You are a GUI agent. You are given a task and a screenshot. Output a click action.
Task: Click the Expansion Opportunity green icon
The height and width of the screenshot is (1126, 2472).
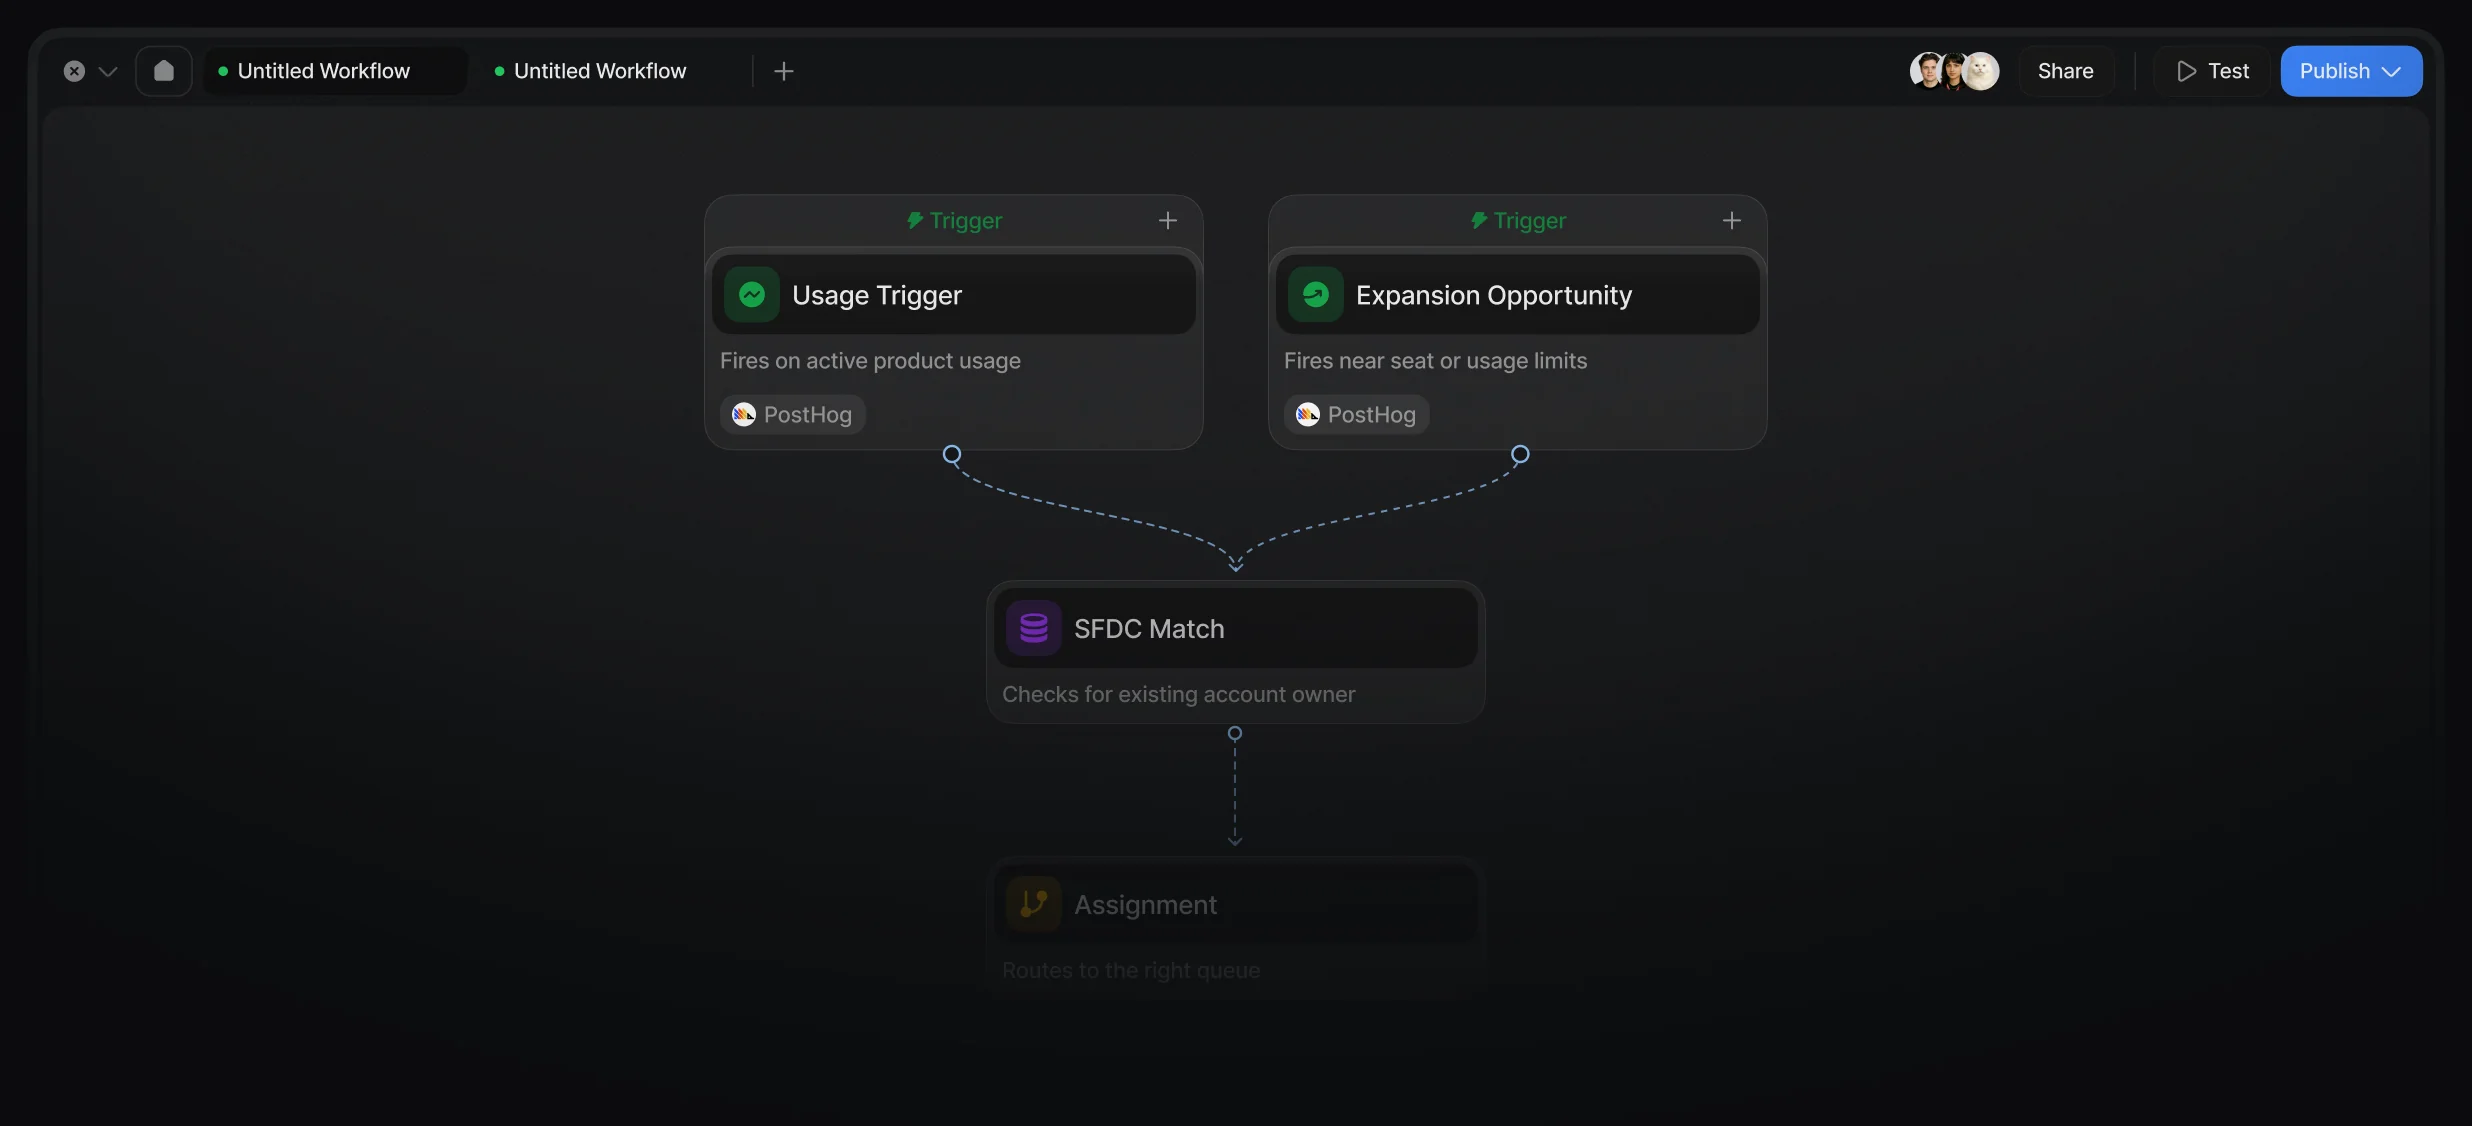pos(1316,295)
